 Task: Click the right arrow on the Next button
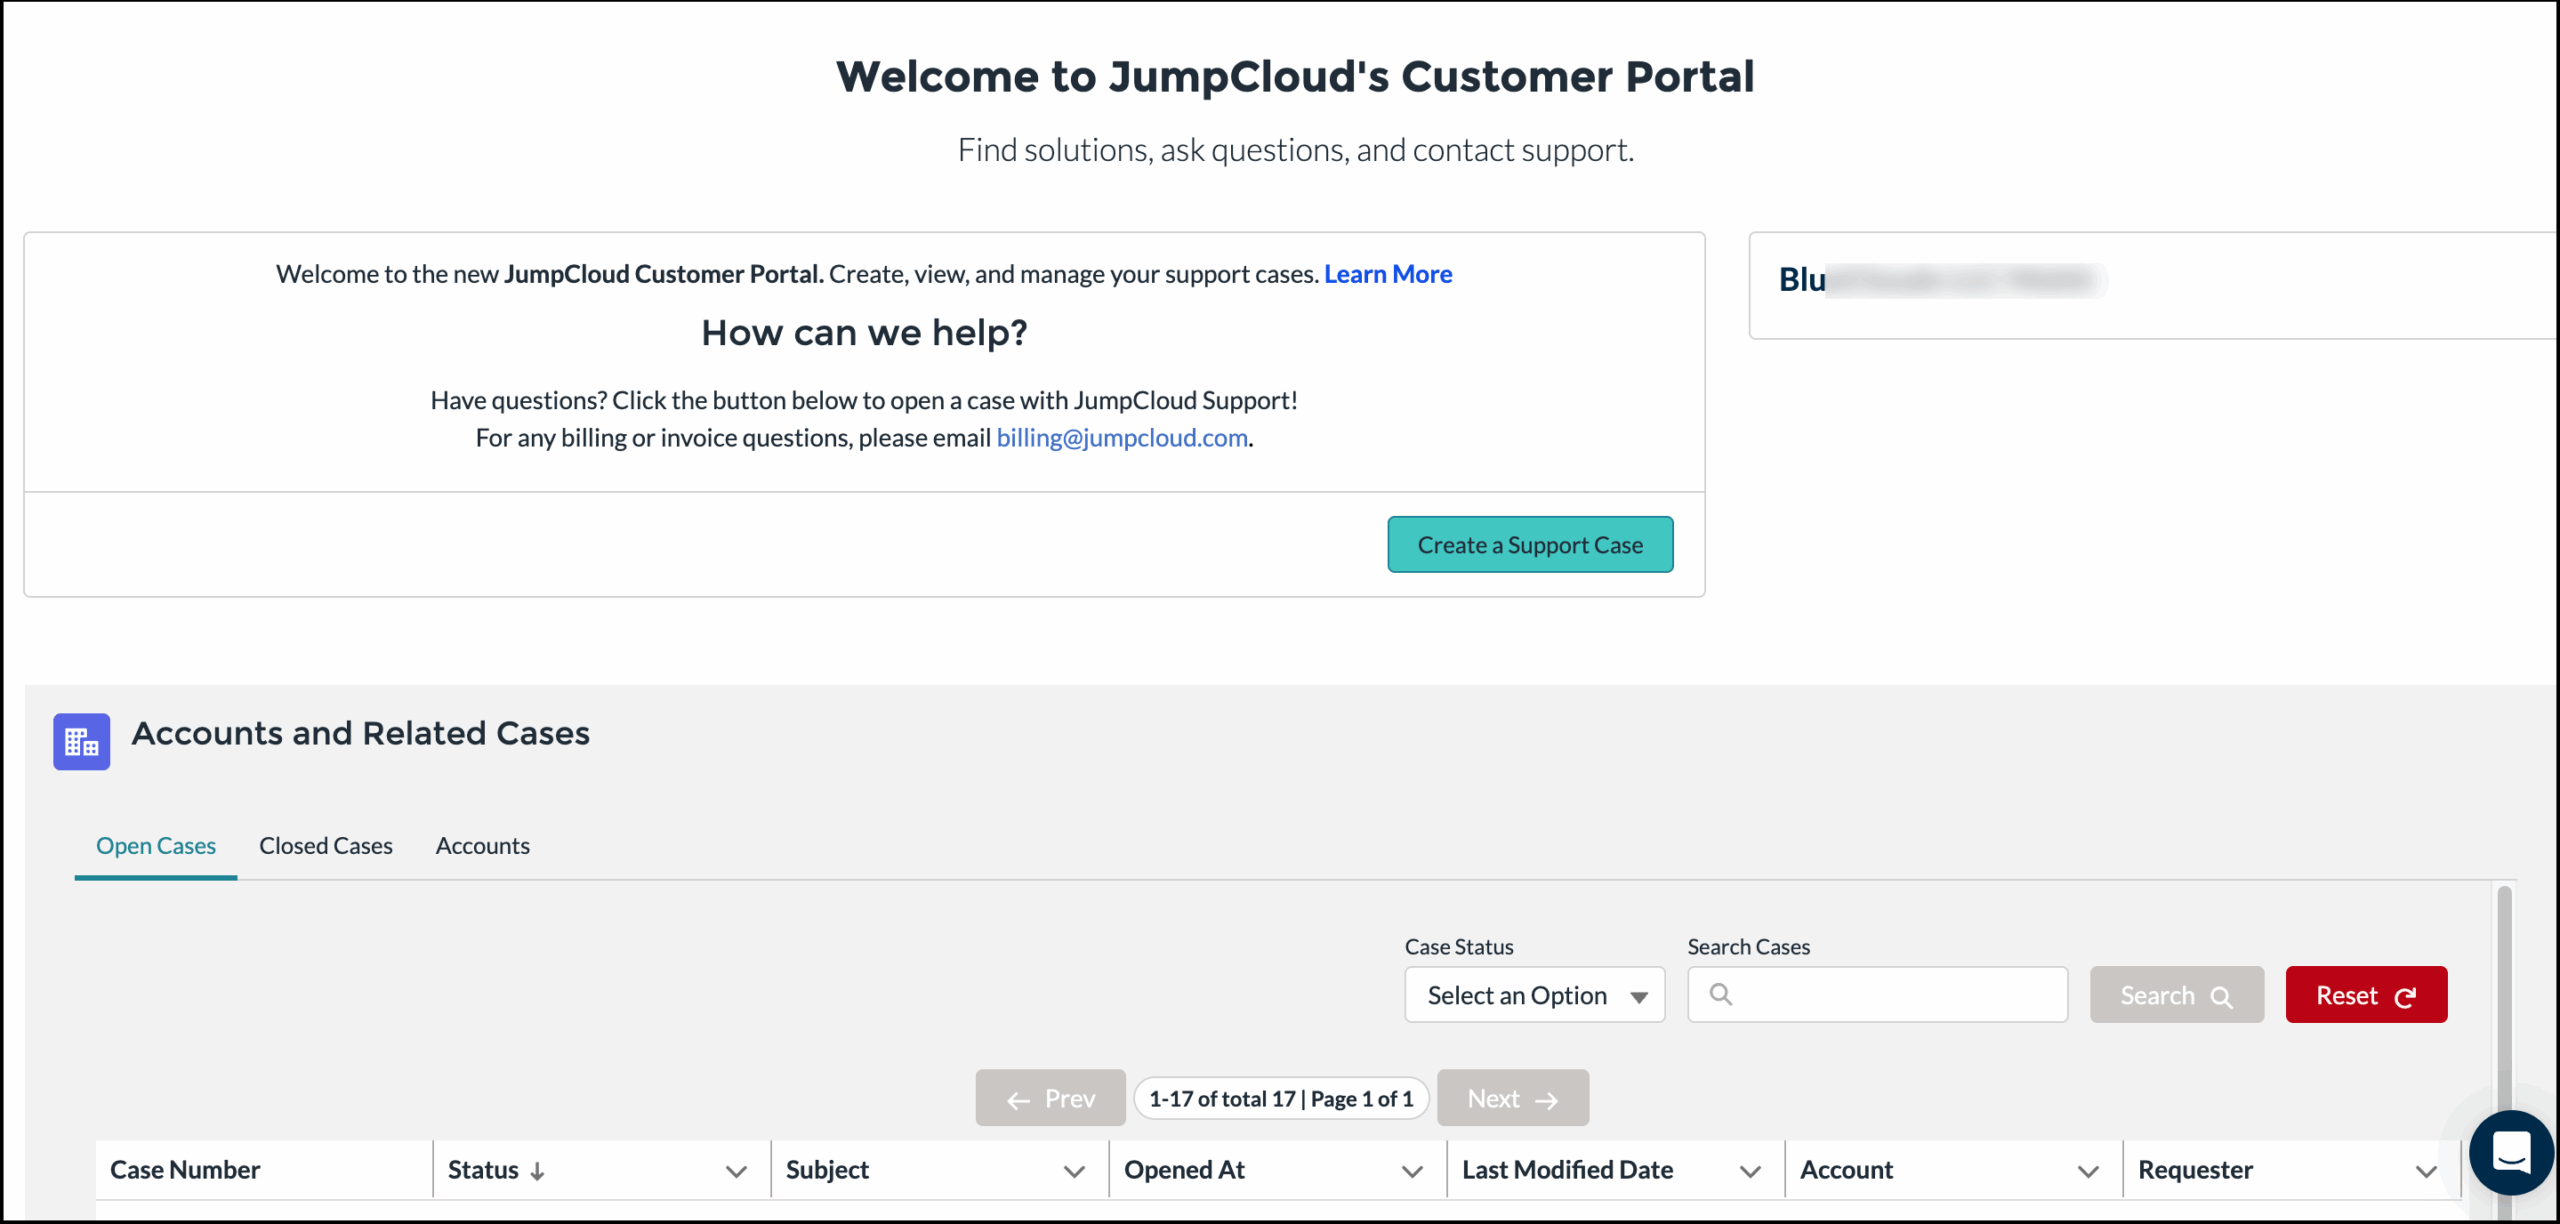coord(1548,1097)
